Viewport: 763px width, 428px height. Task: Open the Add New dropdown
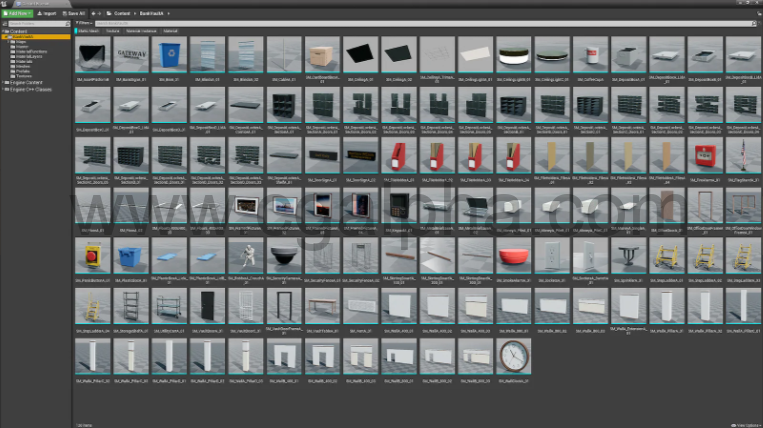tap(18, 12)
